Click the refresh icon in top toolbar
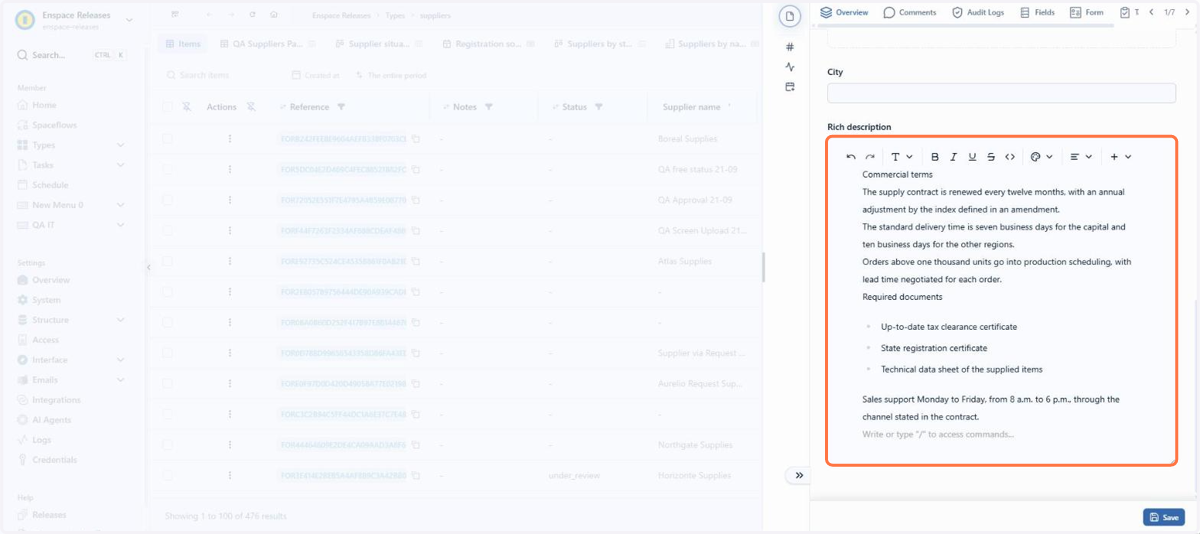The image size is (1200, 534). (x=252, y=15)
